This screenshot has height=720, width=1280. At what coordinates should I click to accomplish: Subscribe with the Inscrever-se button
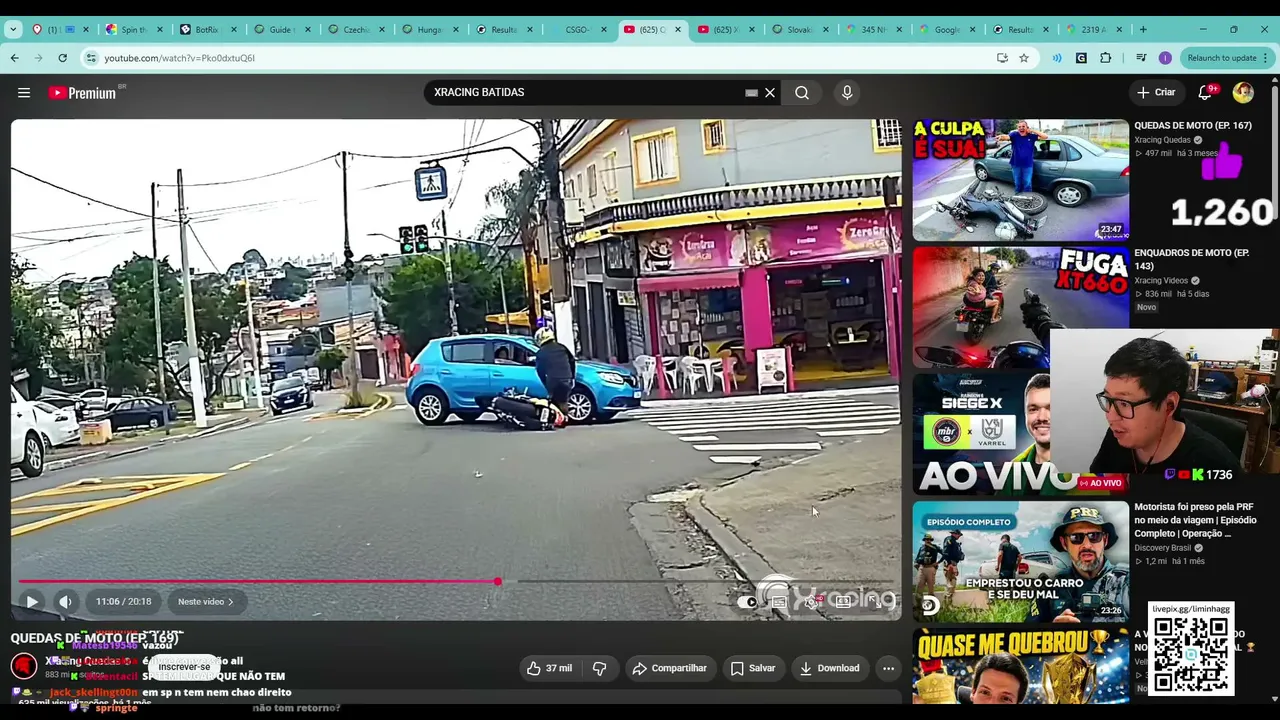(184, 667)
